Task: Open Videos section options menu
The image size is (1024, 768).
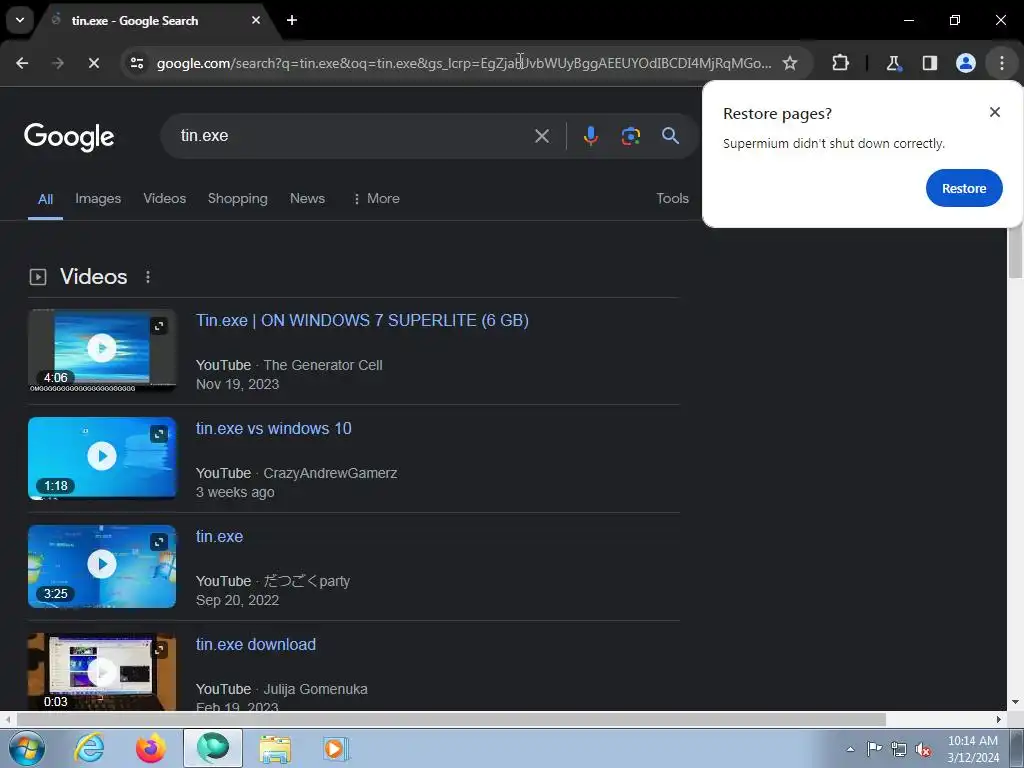Action: click(x=148, y=277)
